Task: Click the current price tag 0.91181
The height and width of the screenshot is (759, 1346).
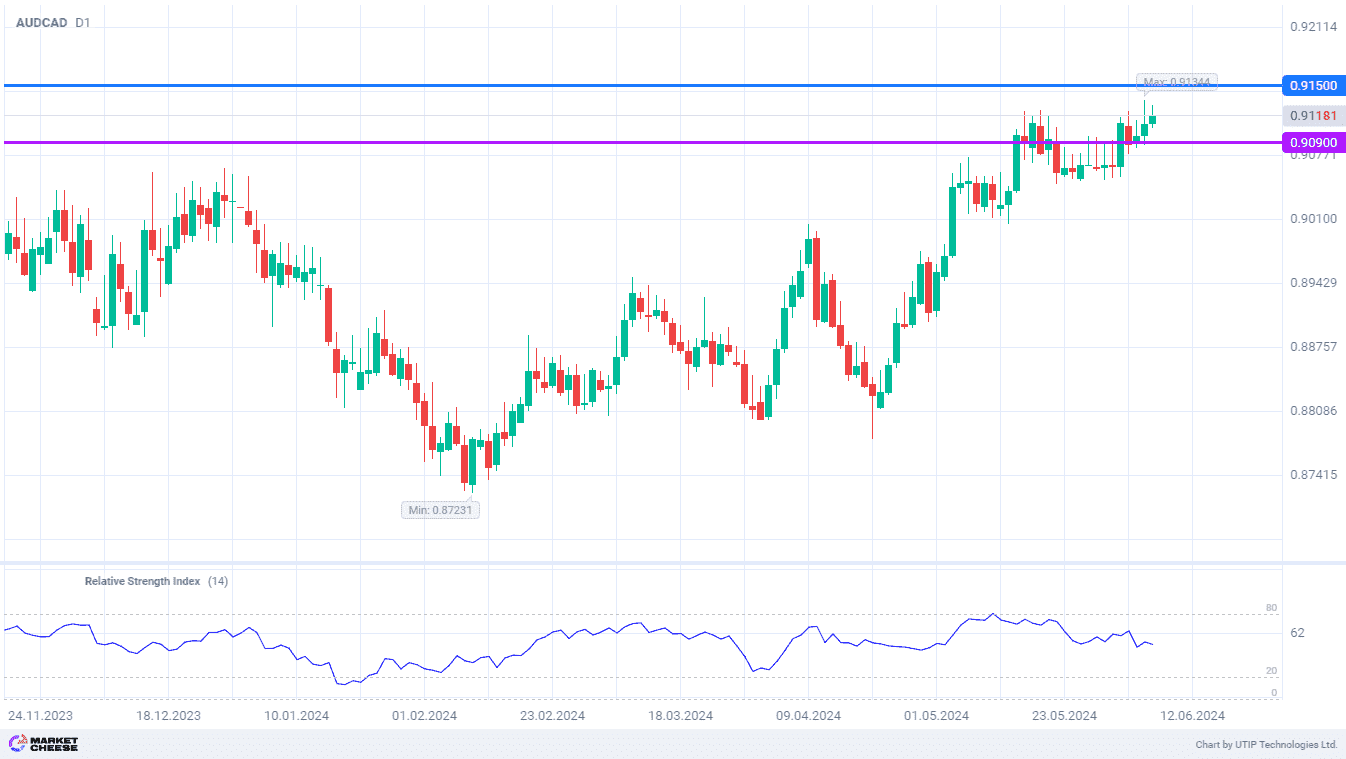Action: coord(1313,116)
